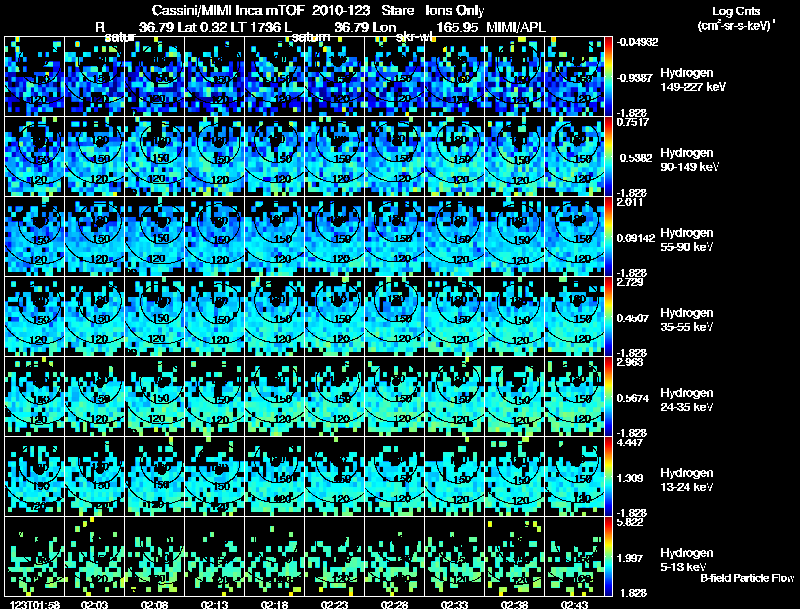This screenshot has height=609, width=800.
Task: Select the 90-149 keV panel at 02:03
Action: point(94,156)
